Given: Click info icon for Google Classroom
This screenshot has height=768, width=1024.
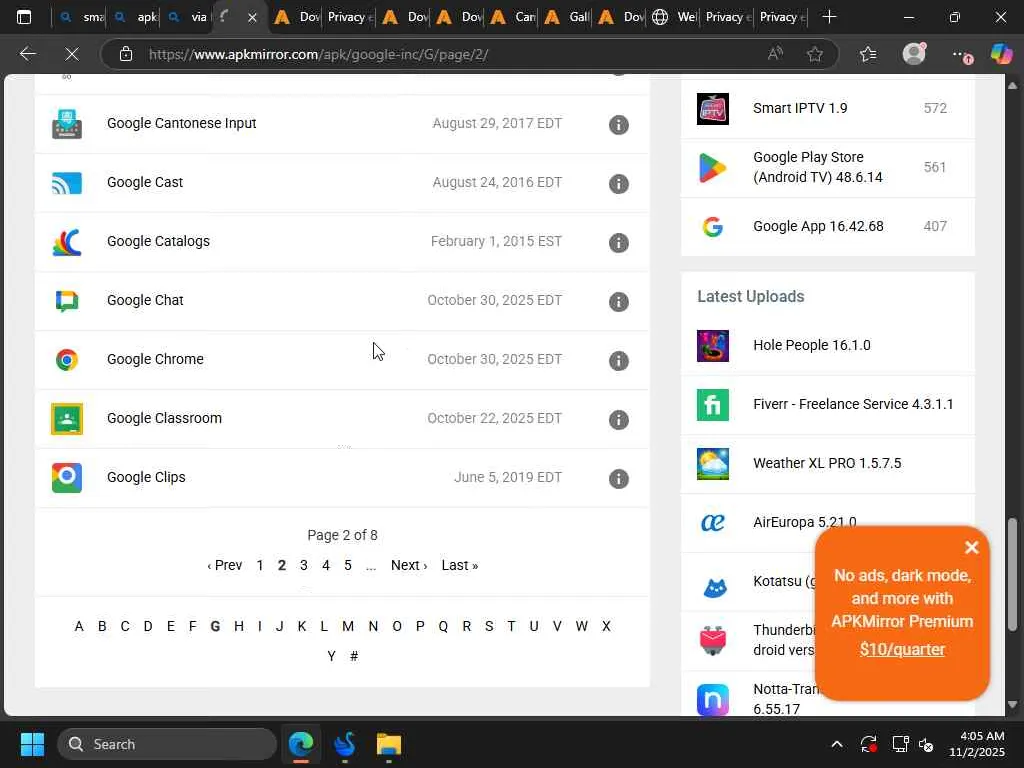Looking at the screenshot, I should click(618, 419).
